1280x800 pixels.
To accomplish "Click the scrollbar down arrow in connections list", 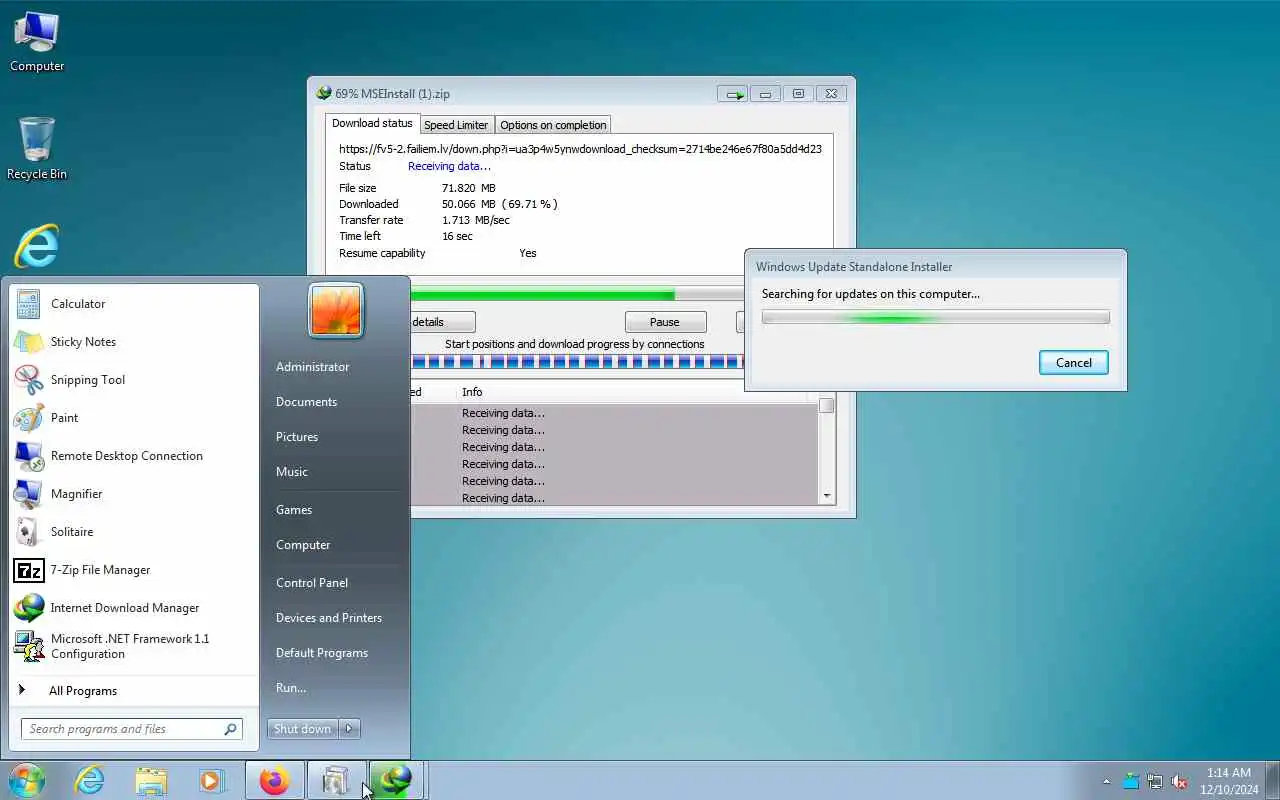I will pos(826,496).
